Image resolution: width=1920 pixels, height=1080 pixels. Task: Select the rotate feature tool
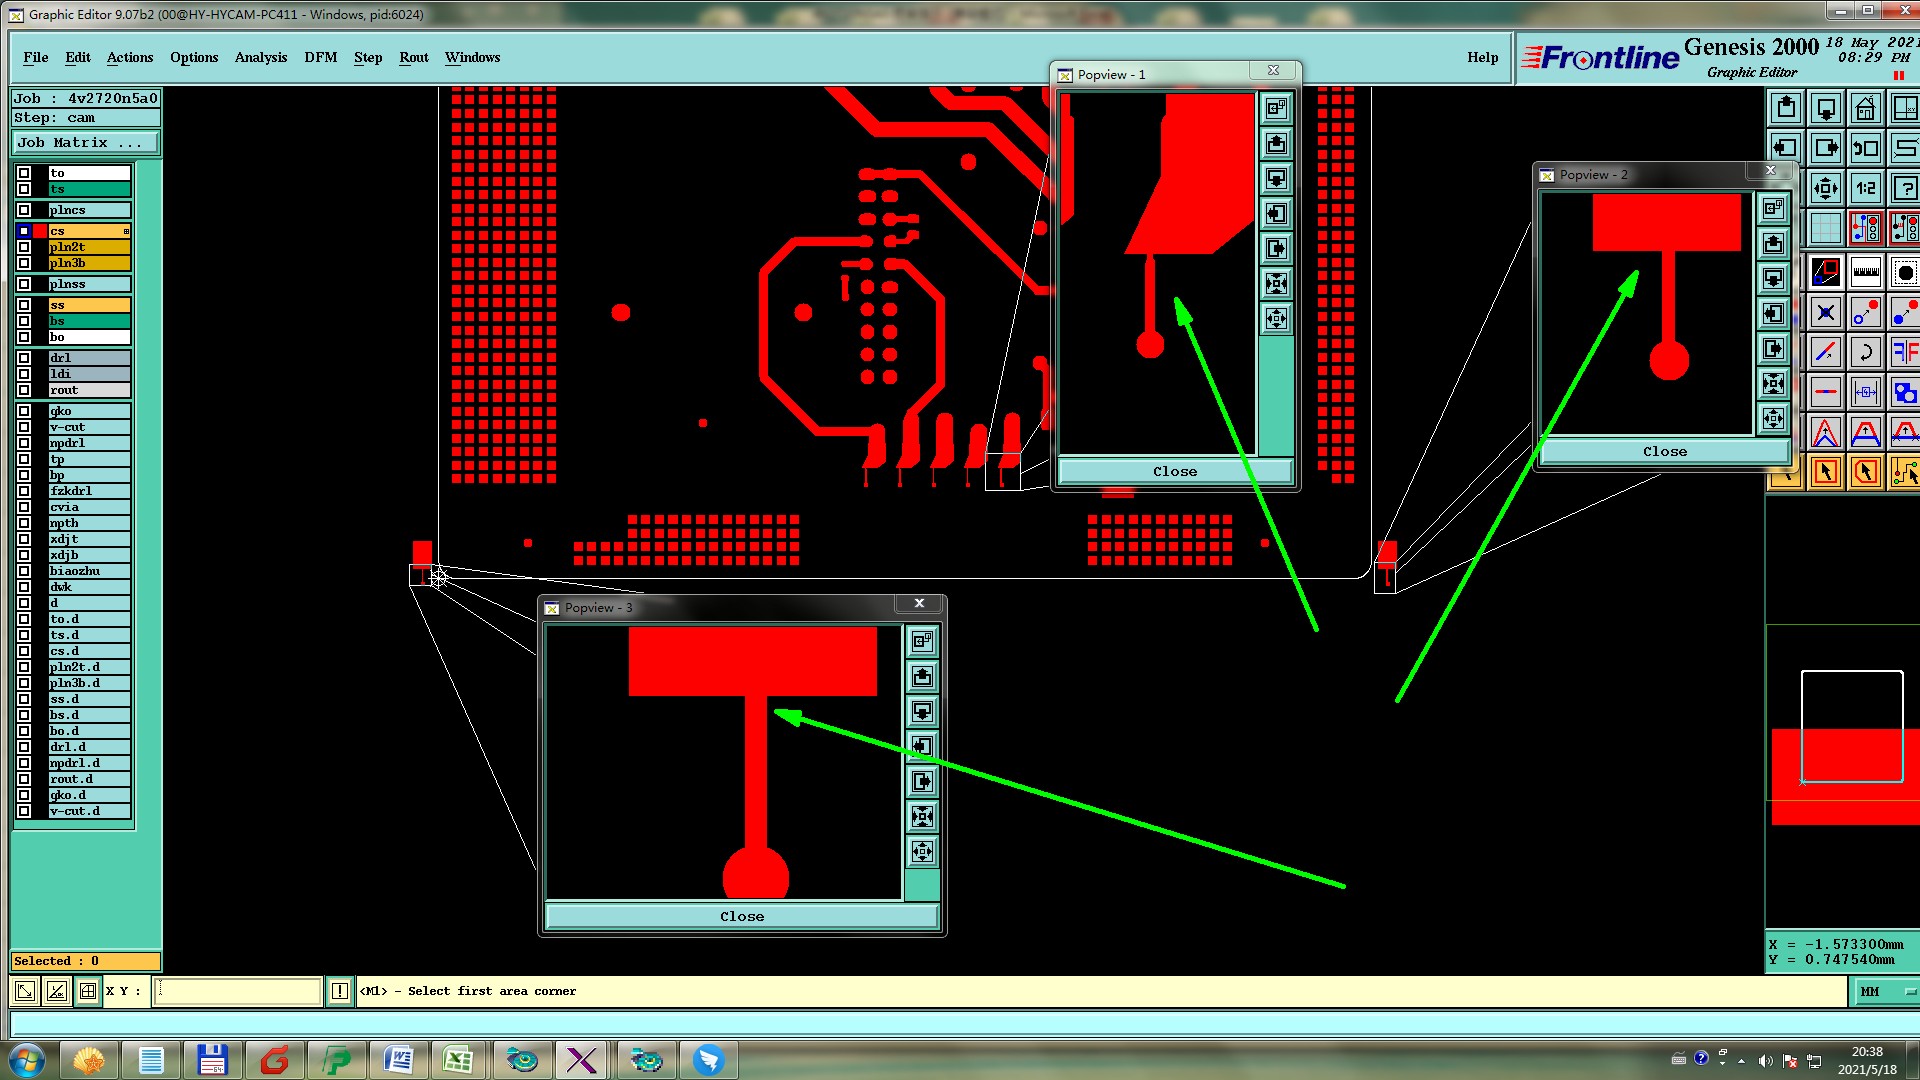pyautogui.click(x=1865, y=352)
